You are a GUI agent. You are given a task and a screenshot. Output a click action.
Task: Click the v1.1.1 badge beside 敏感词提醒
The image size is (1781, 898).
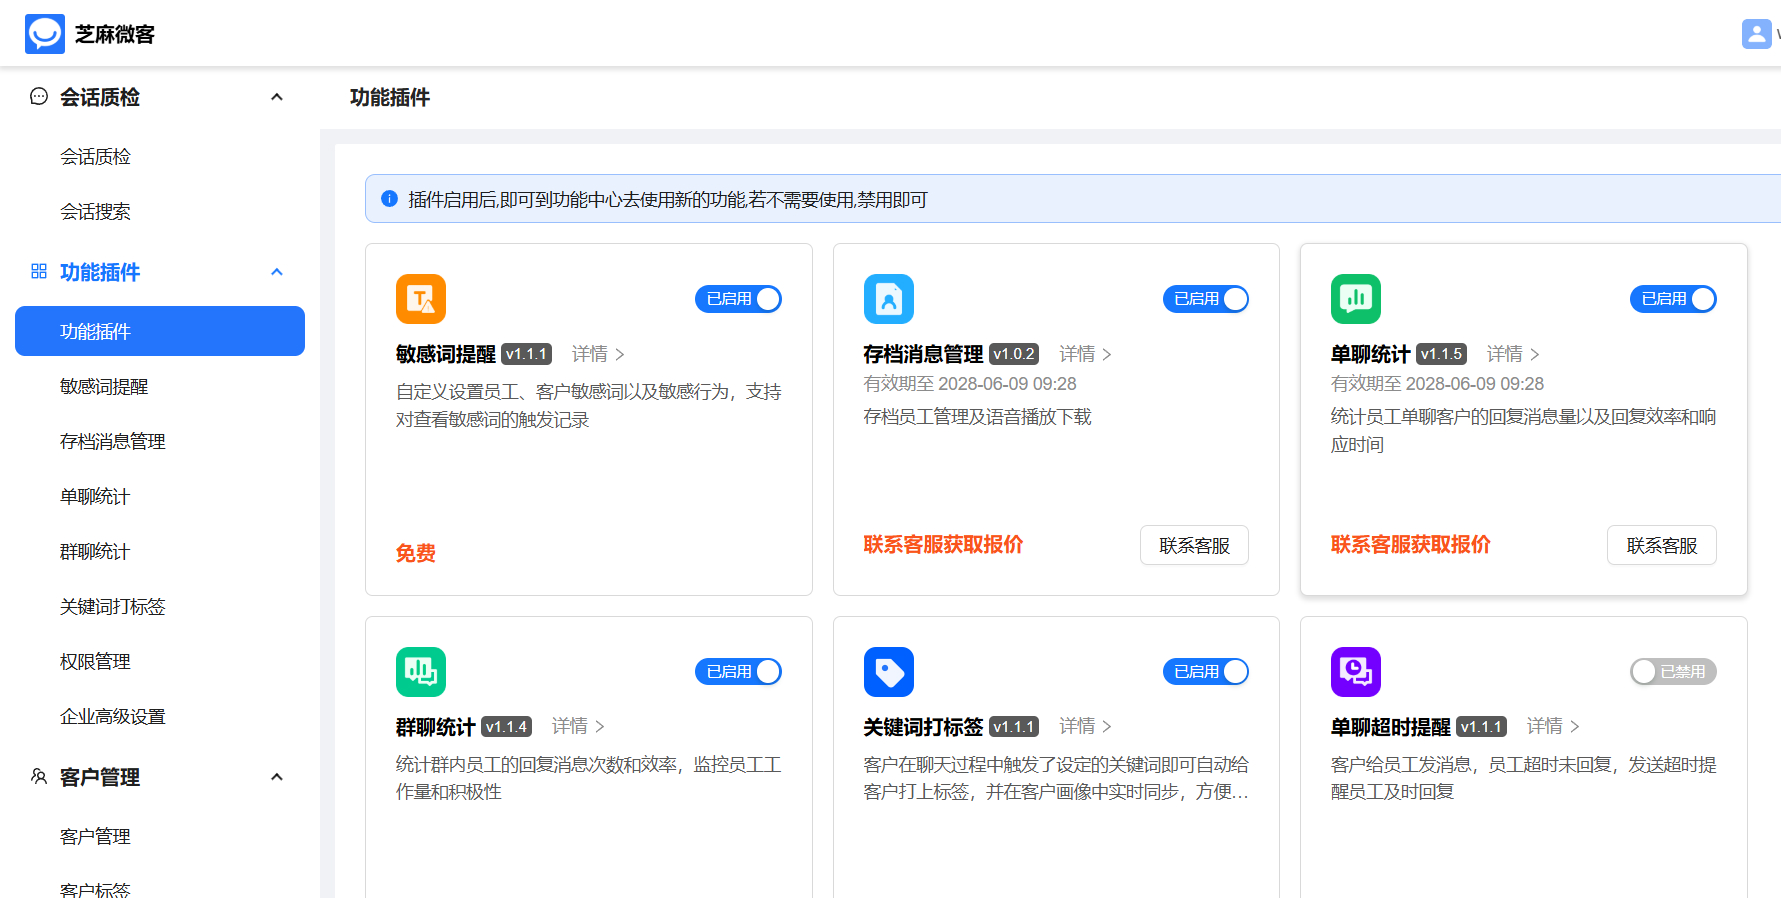(526, 354)
